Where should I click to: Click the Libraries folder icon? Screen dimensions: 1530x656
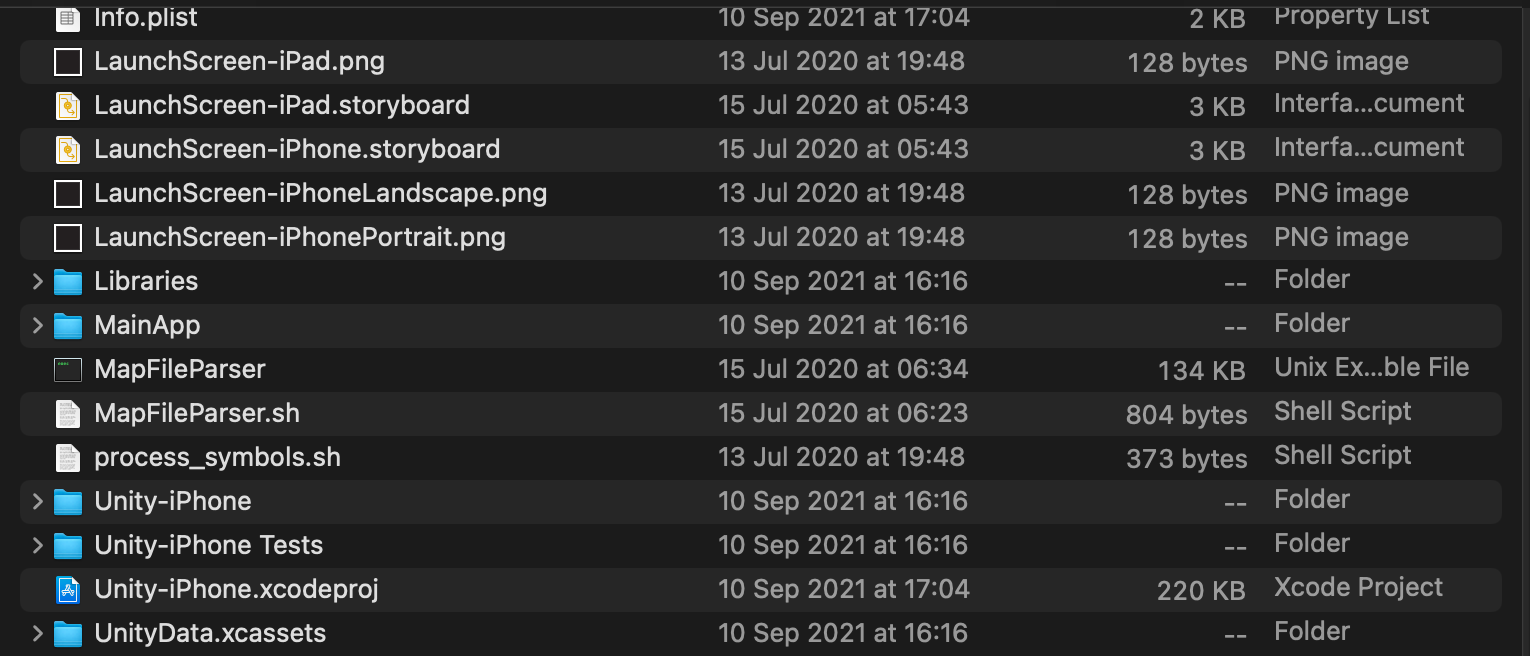67,281
